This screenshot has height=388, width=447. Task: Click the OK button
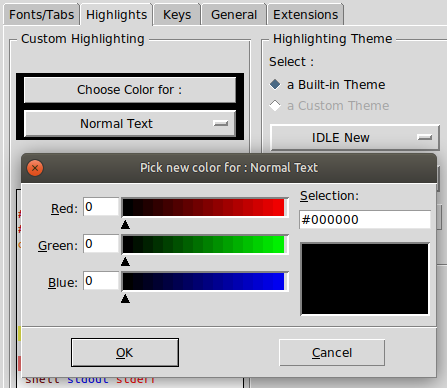pos(125,353)
